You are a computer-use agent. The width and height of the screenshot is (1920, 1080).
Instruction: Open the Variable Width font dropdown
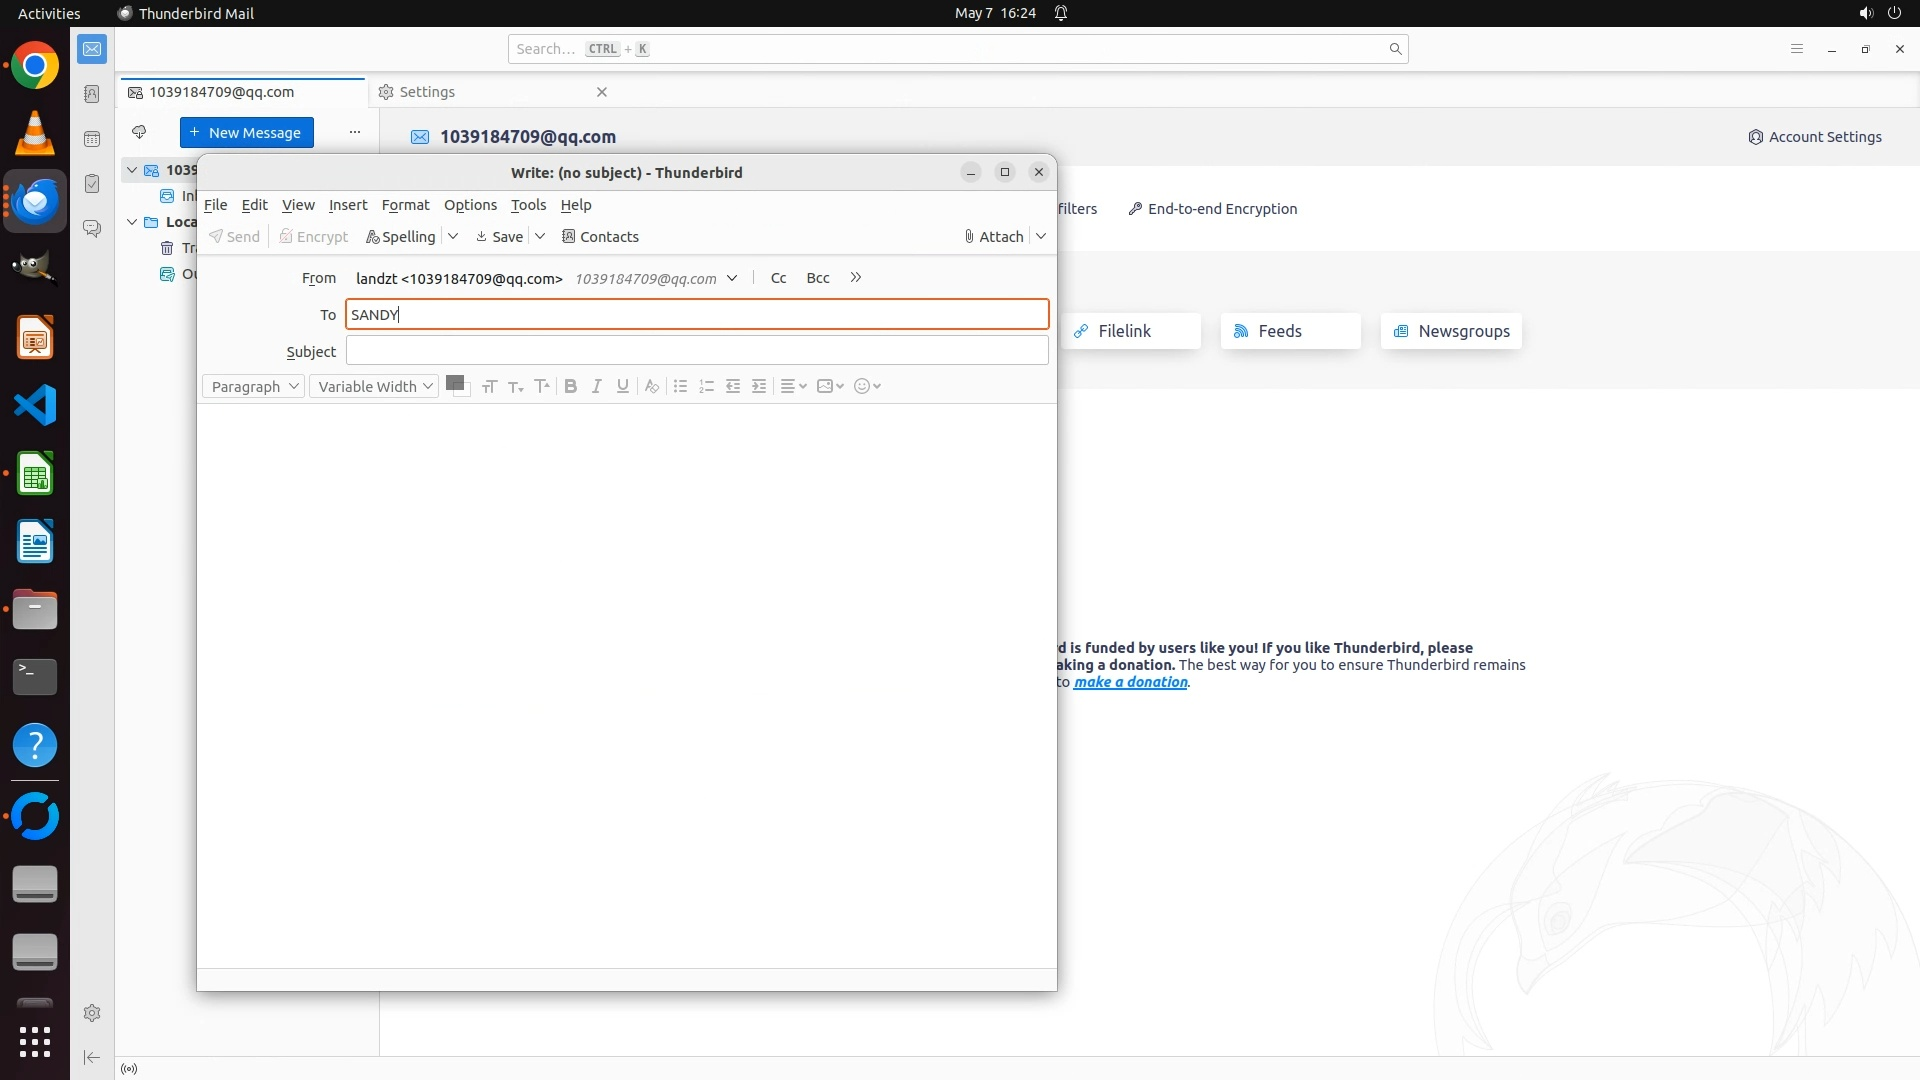pyautogui.click(x=374, y=387)
